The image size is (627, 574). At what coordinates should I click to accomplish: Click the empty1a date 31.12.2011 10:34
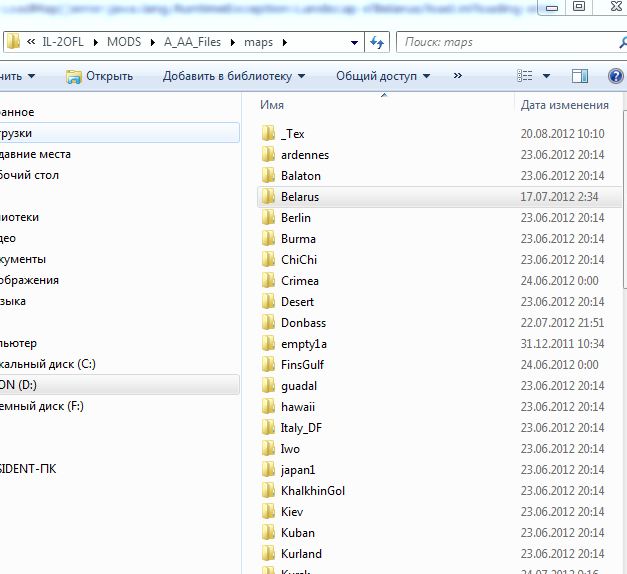click(562, 344)
